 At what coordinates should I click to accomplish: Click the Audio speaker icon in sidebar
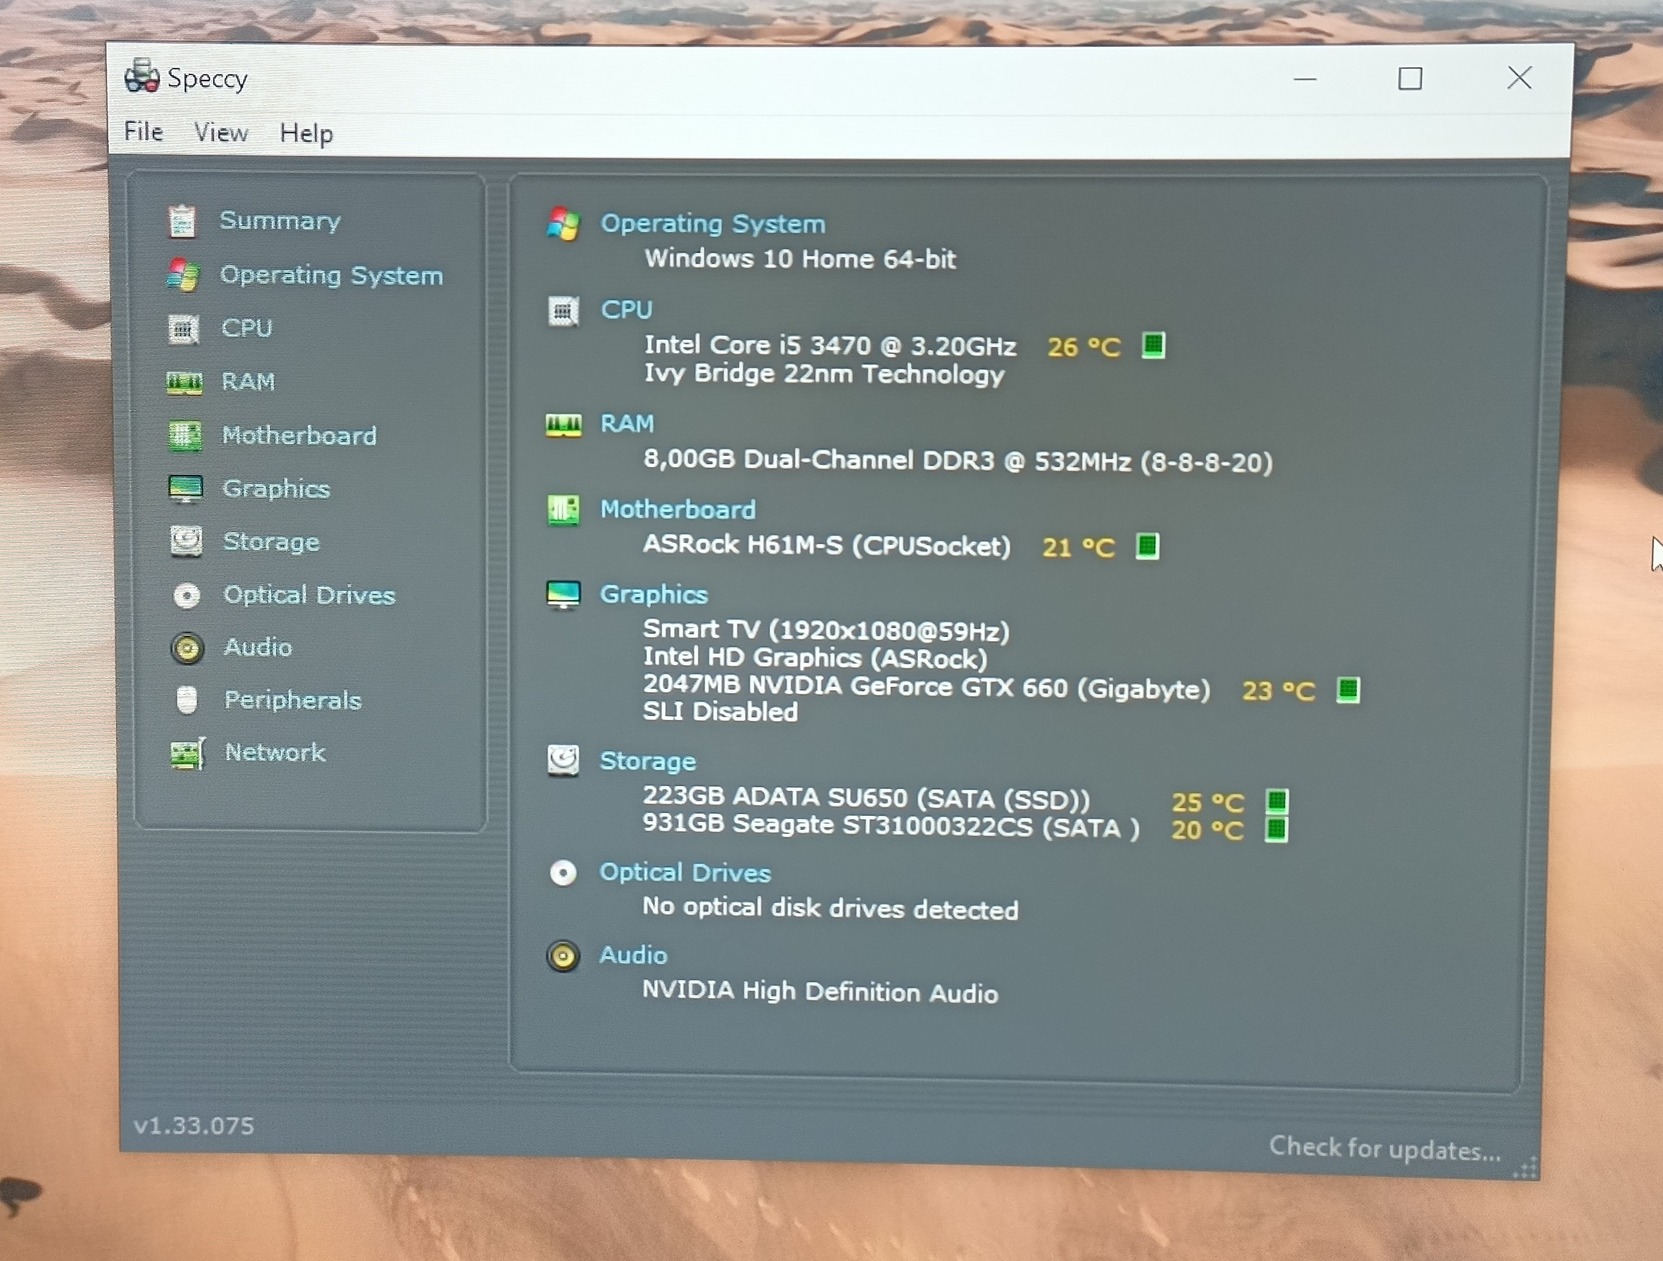[x=187, y=648]
